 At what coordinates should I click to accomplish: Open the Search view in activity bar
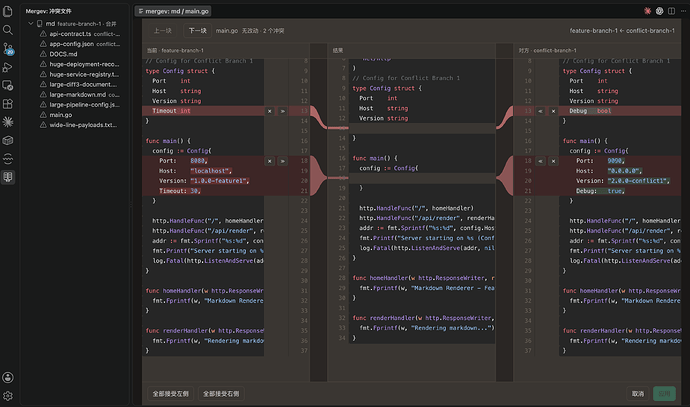tap(7, 29)
